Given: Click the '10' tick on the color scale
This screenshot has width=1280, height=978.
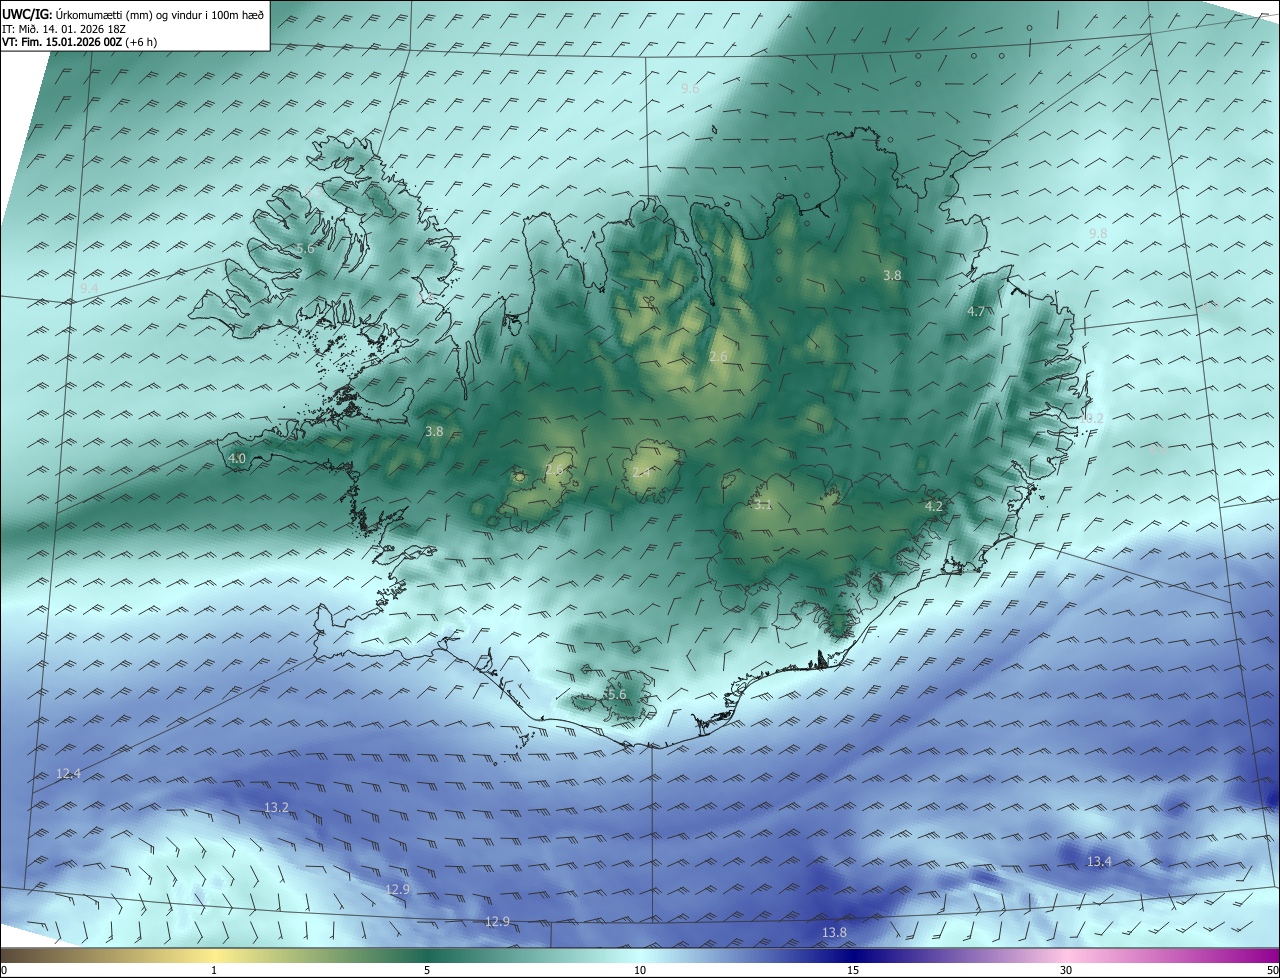Looking at the screenshot, I should pos(640,970).
